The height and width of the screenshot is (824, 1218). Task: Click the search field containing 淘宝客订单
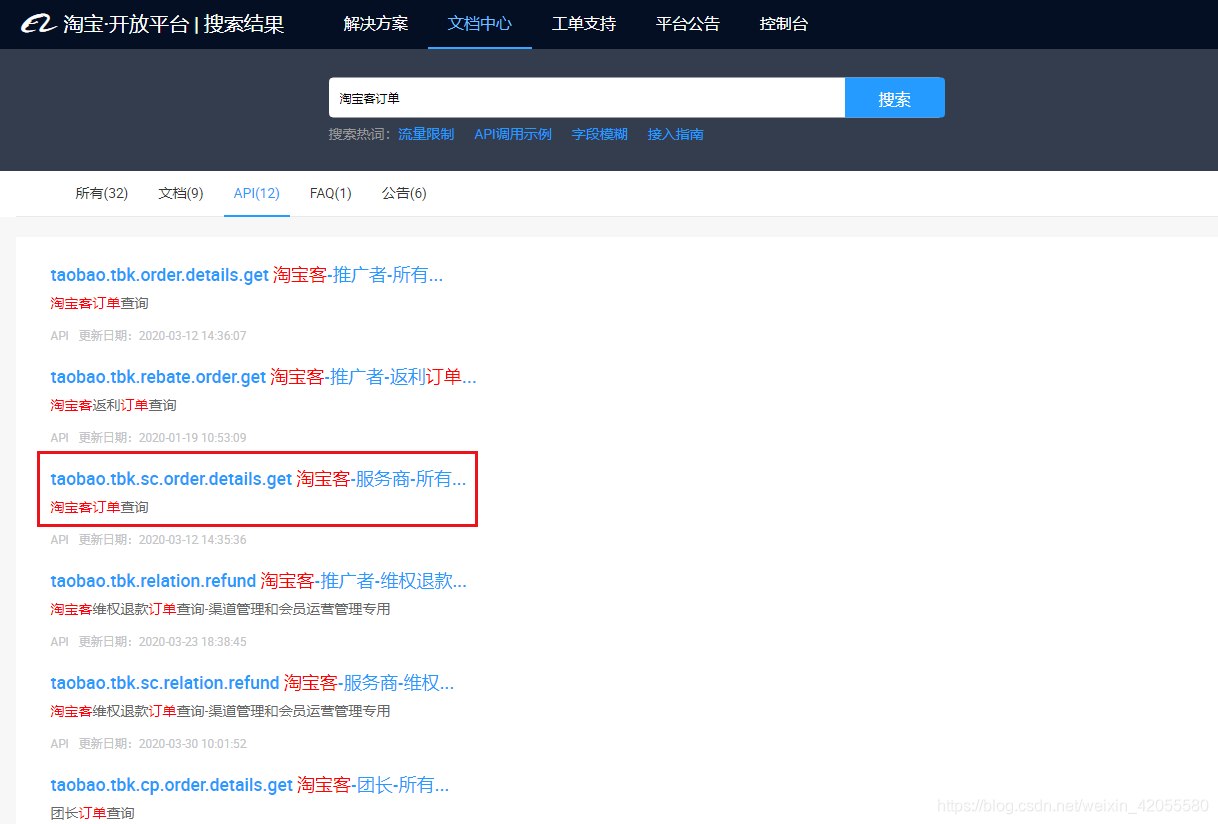pos(587,98)
